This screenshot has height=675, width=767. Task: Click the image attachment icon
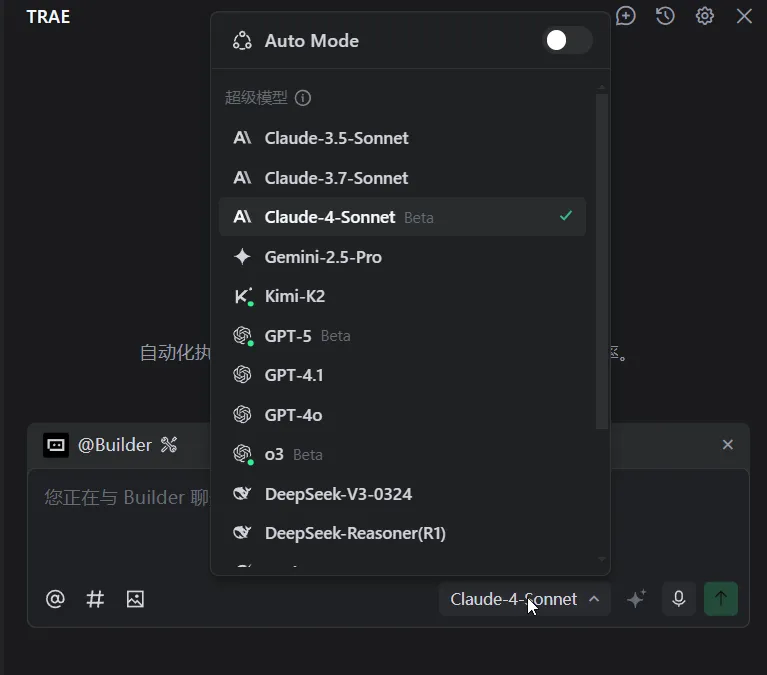(x=135, y=599)
